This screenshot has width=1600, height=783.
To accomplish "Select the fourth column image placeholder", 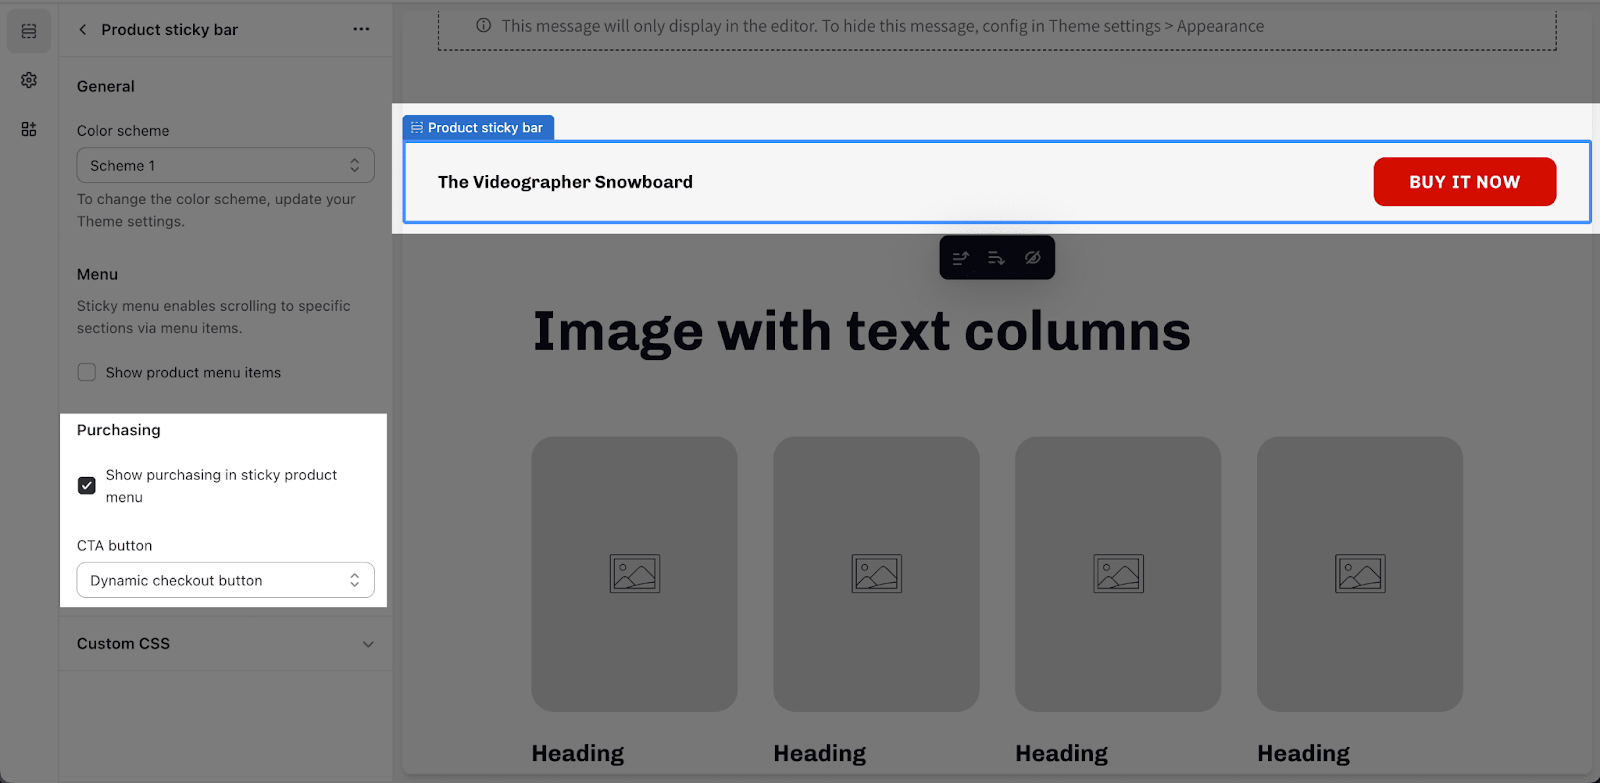I will (x=1360, y=574).
